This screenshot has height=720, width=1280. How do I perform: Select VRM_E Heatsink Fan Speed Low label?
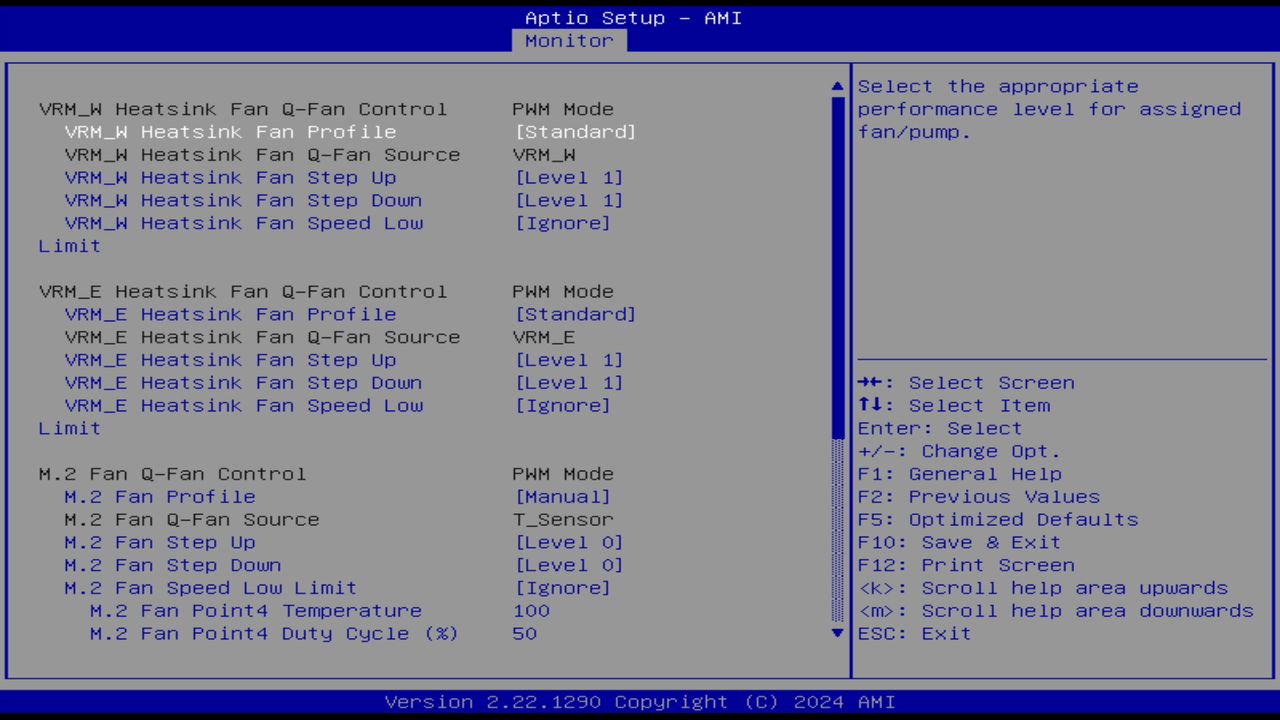tap(243, 407)
